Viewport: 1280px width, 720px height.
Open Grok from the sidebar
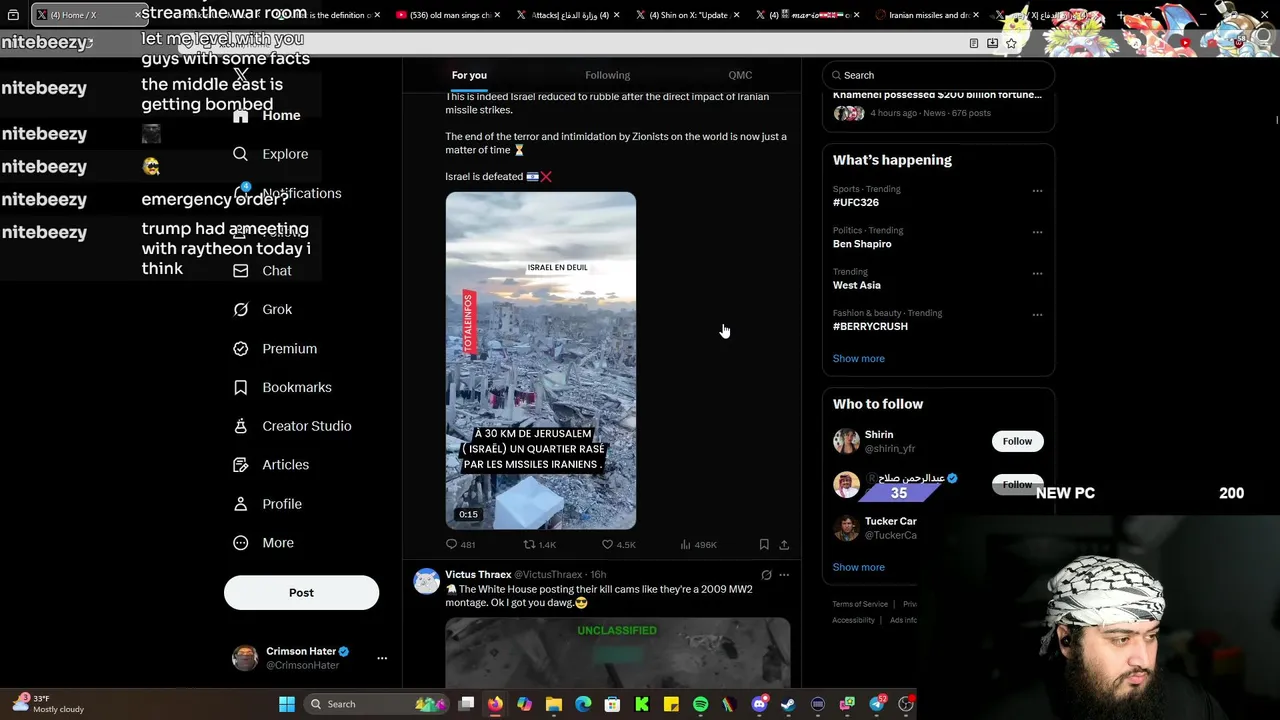[263, 310]
